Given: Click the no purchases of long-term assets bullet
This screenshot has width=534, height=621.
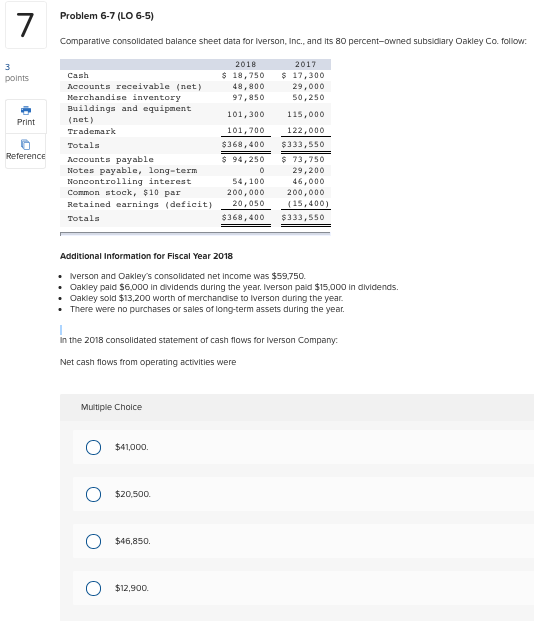Looking at the screenshot, I should pos(207,309).
